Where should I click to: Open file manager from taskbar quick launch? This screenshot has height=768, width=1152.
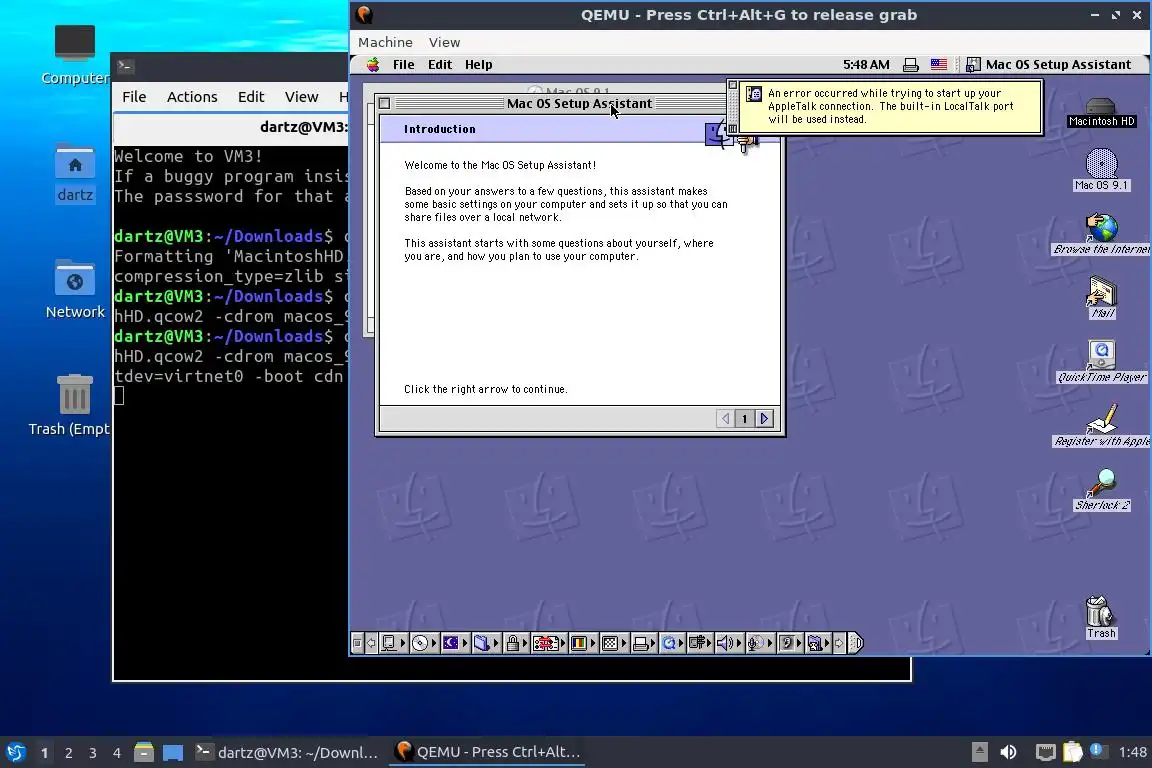pyautogui.click(x=144, y=752)
